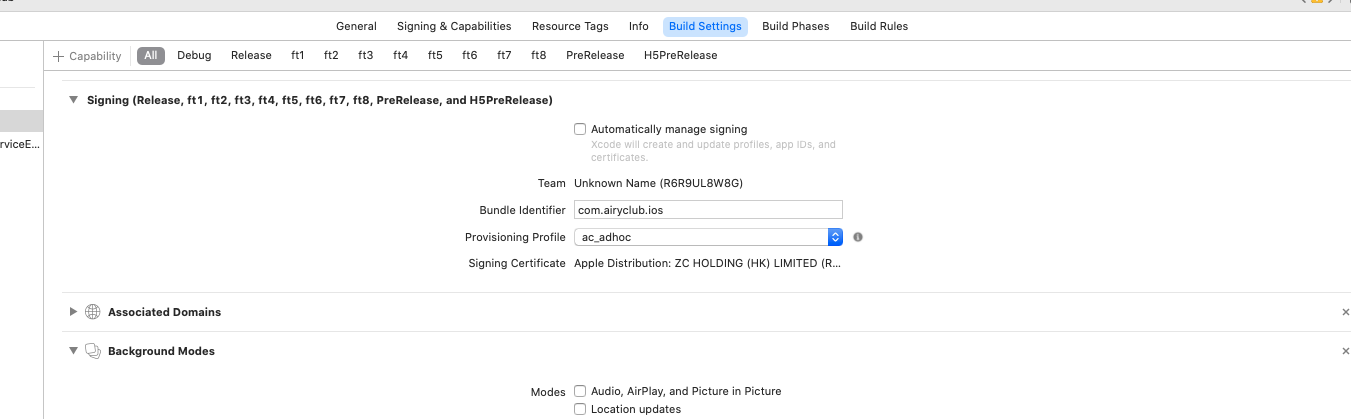Remove the Background Modes capability
The height and width of the screenshot is (419, 1351).
coord(1345,351)
